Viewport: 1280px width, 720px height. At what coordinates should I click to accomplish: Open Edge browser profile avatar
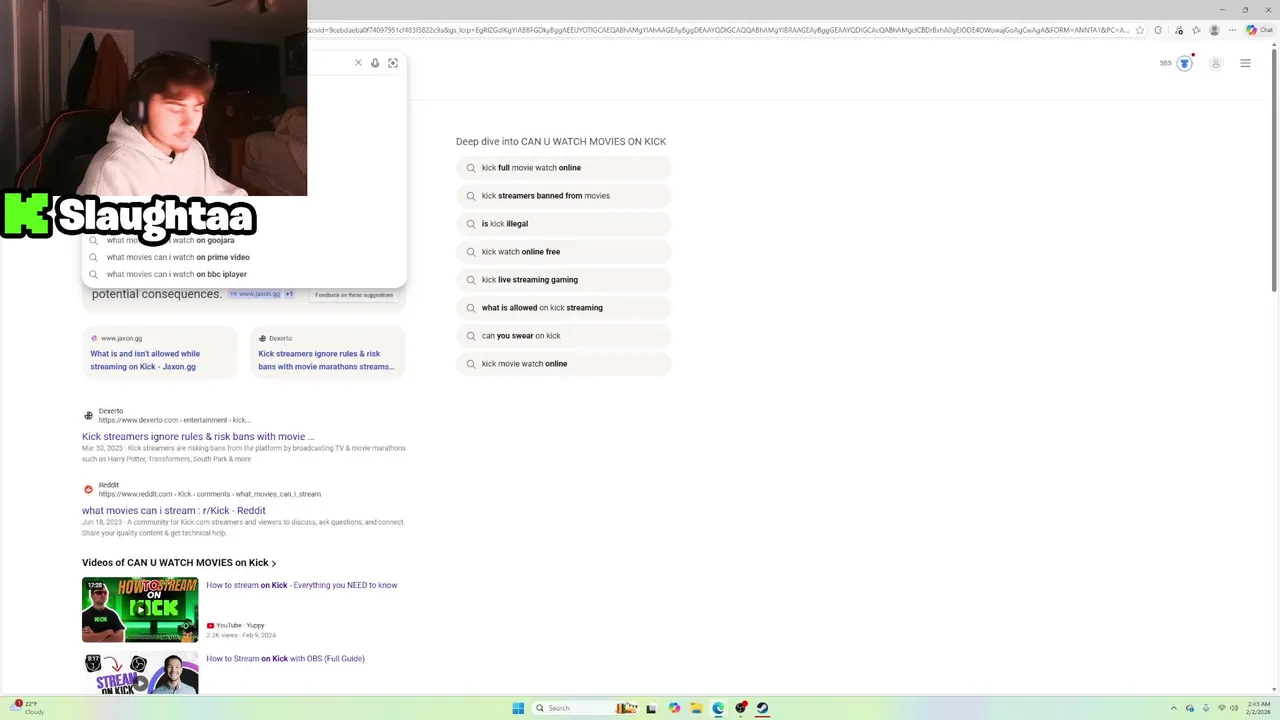tap(1215, 30)
